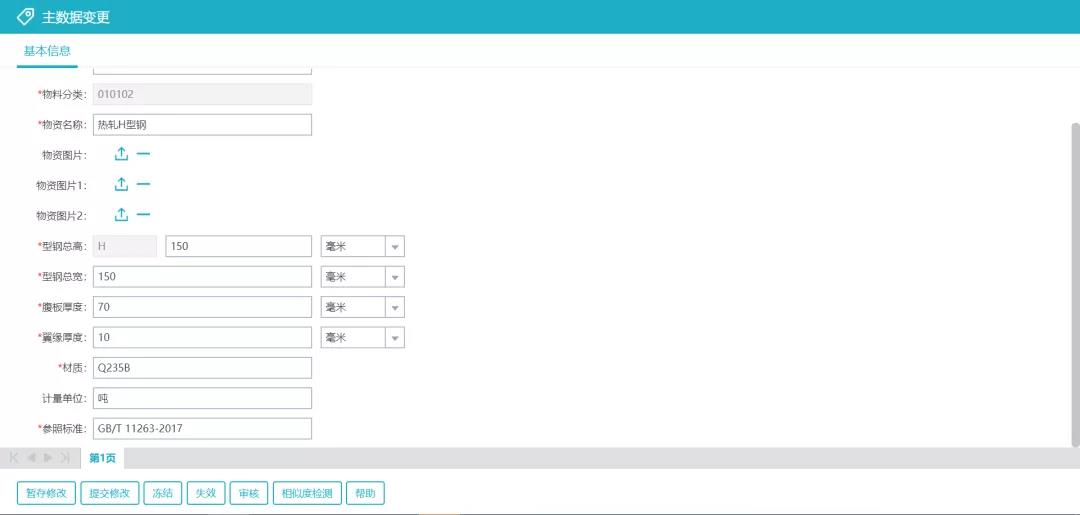This screenshot has width=1080, height=515.
Task: Go to next page navigation arrow
Action: click(x=48, y=458)
